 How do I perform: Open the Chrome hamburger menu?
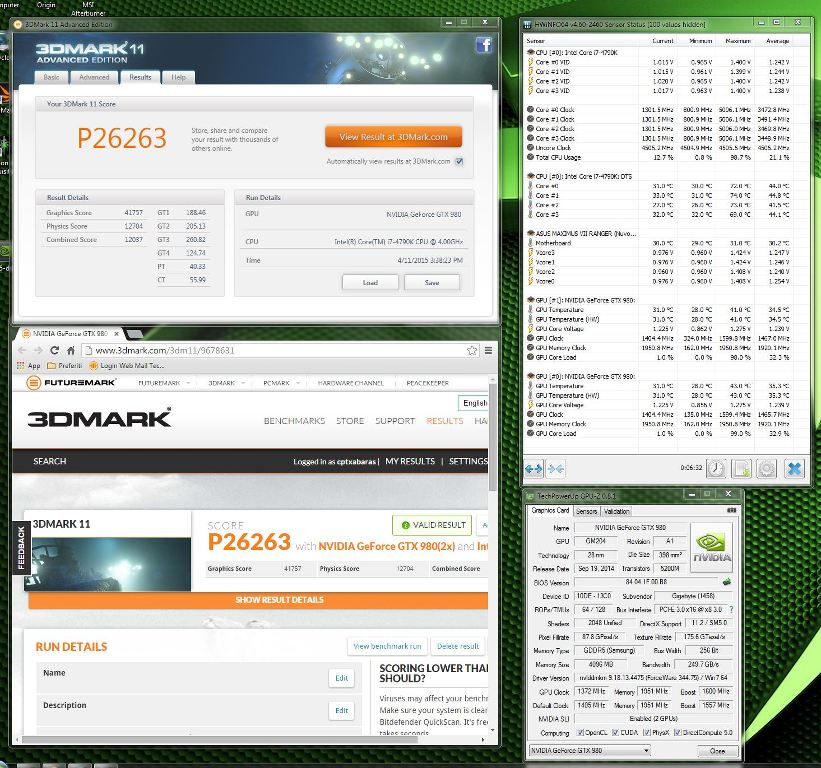(x=488, y=350)
